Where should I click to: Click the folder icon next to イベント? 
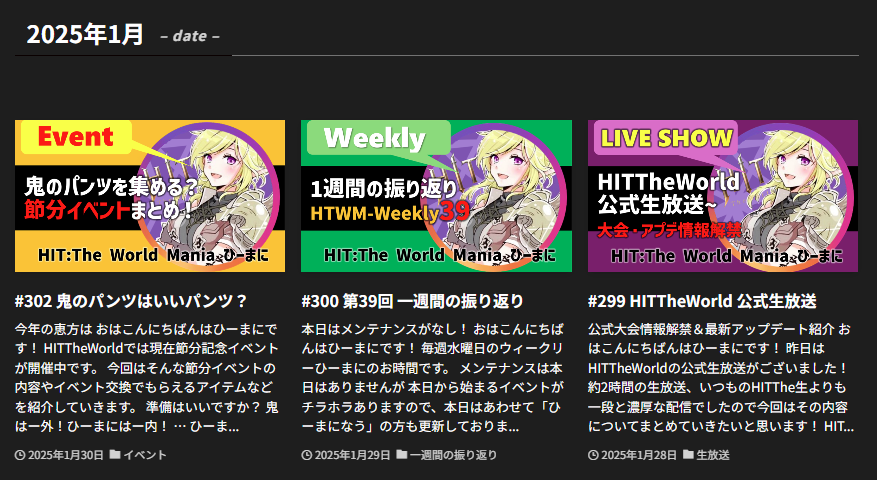coord(115,455)
